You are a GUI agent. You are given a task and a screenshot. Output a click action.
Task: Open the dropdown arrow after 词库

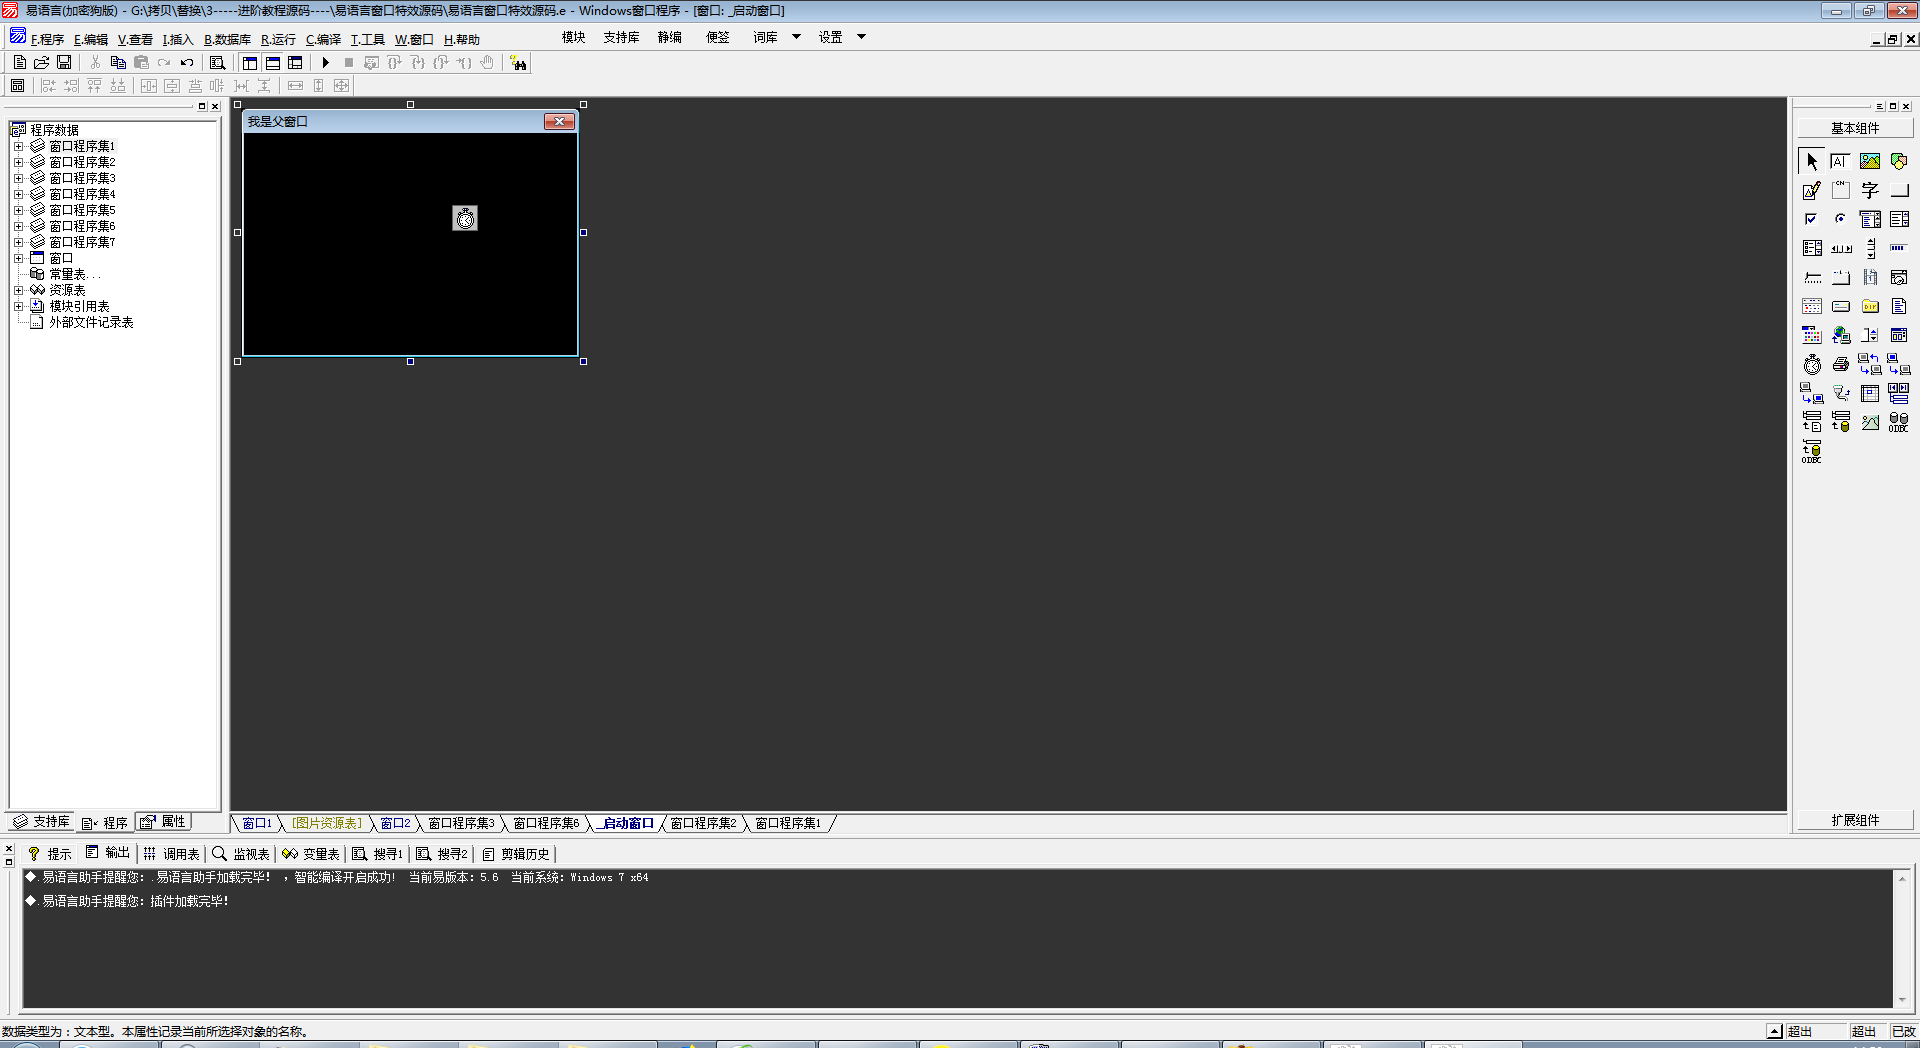(796, 37)
